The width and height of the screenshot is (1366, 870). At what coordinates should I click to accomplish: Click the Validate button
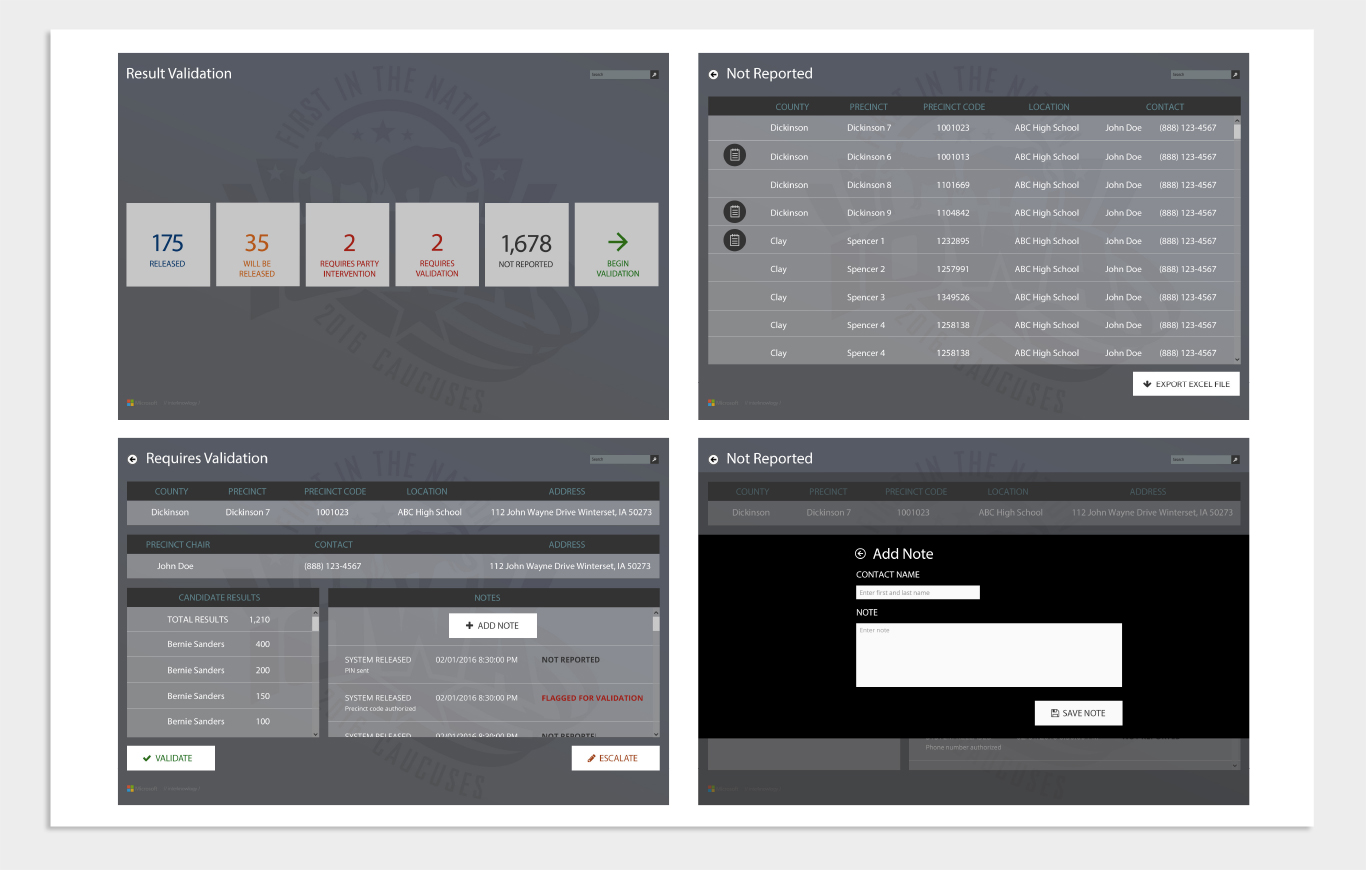[x=171, y=758]
